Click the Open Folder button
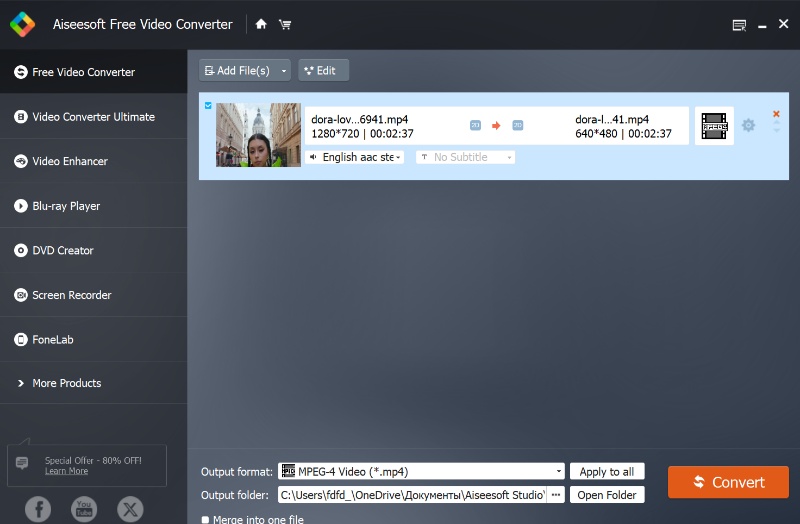Viewport: 800px width, 524px height. (607, 495)
